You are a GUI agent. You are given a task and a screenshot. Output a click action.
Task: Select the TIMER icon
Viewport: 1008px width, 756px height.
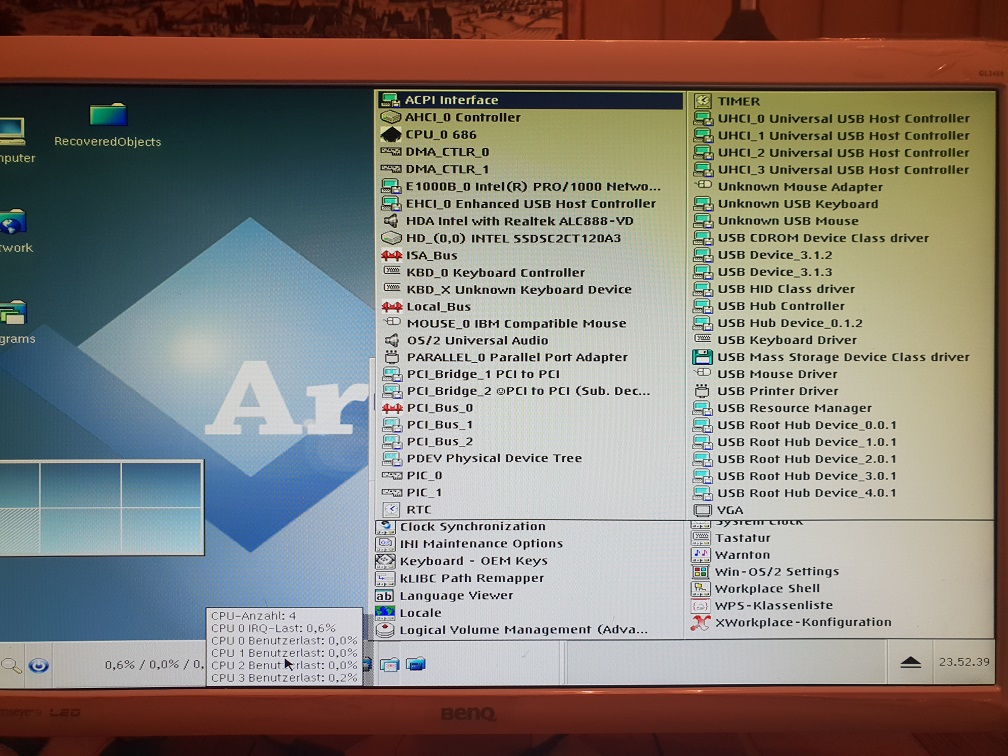(x=703, y=101)
